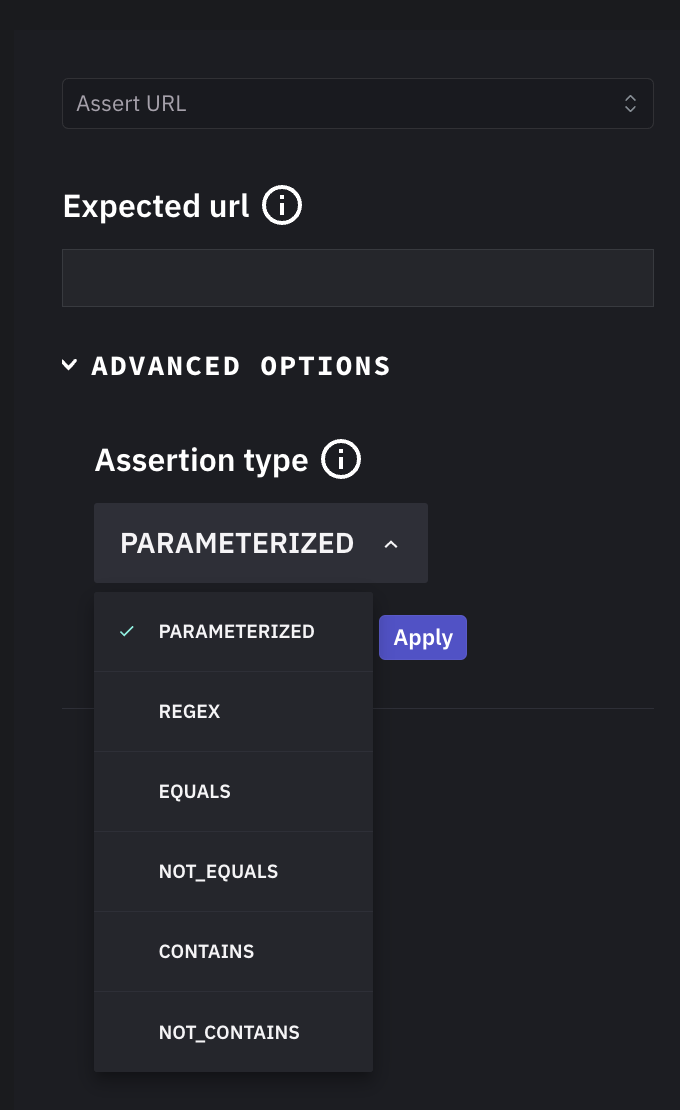This screenshot has height=1110, width=680.
Task: Click the ADVANCED OPTIONS heading text
Action: coord(240,366)
